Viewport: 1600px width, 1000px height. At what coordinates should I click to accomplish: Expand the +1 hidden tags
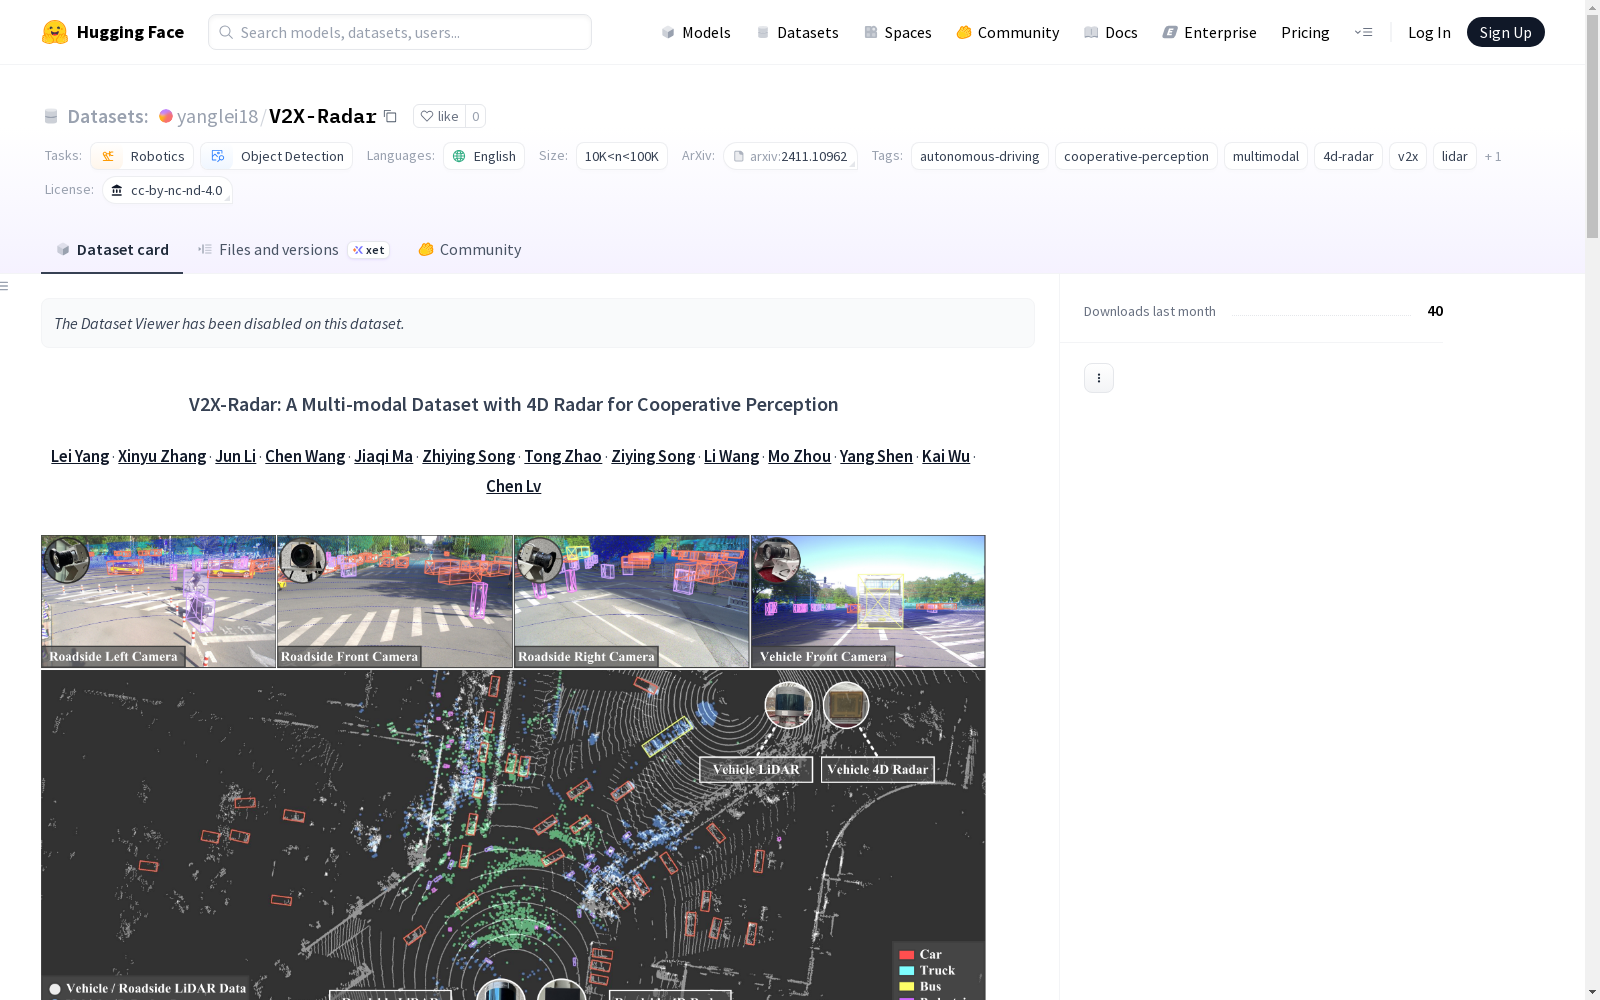(x=1493, y=156)
